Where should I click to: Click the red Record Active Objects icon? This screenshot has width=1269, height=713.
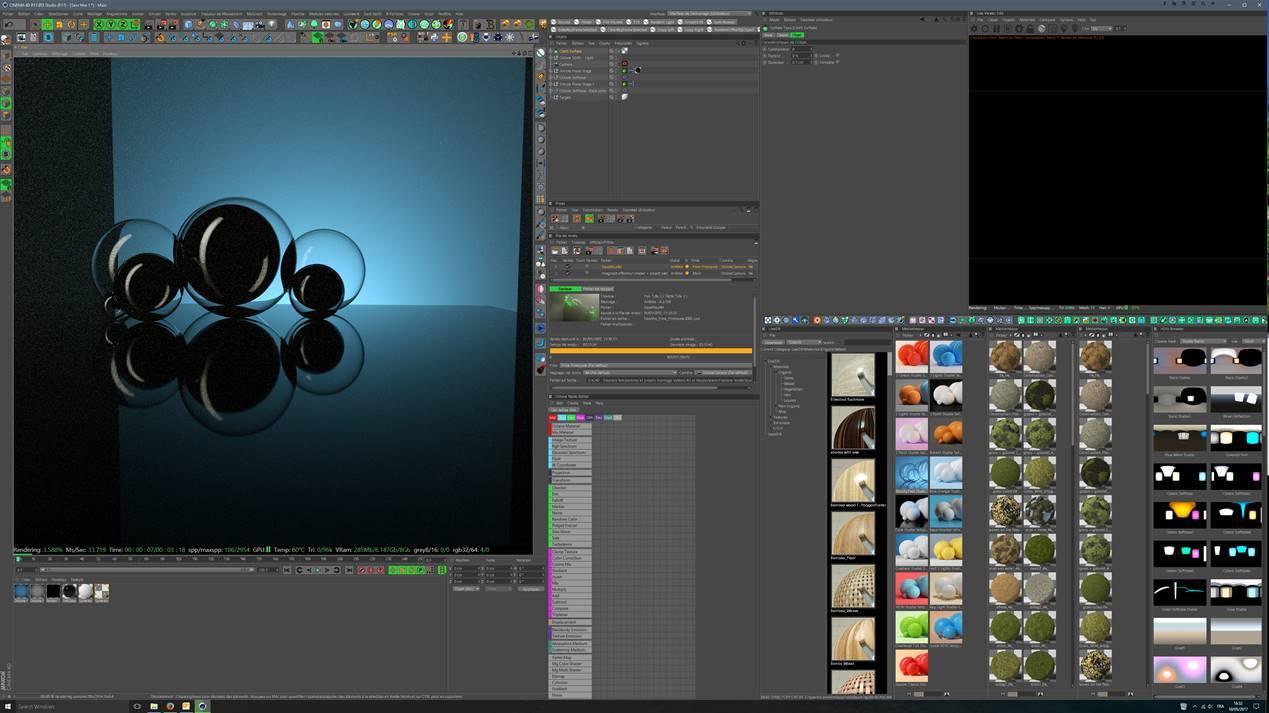coord(361,570)
